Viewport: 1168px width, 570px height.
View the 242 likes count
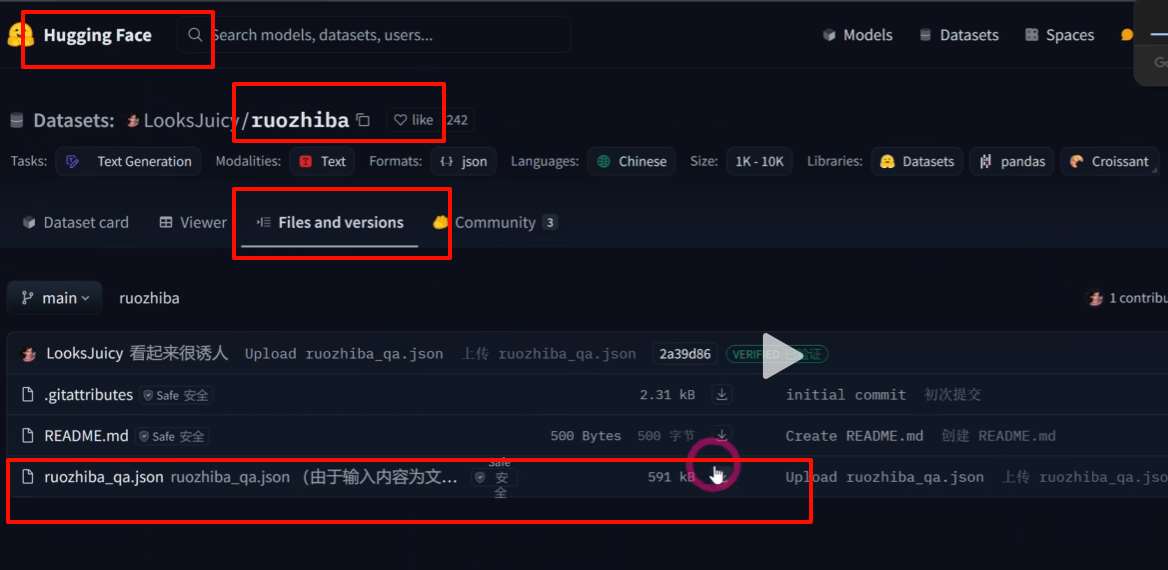[x=457, y=120]
